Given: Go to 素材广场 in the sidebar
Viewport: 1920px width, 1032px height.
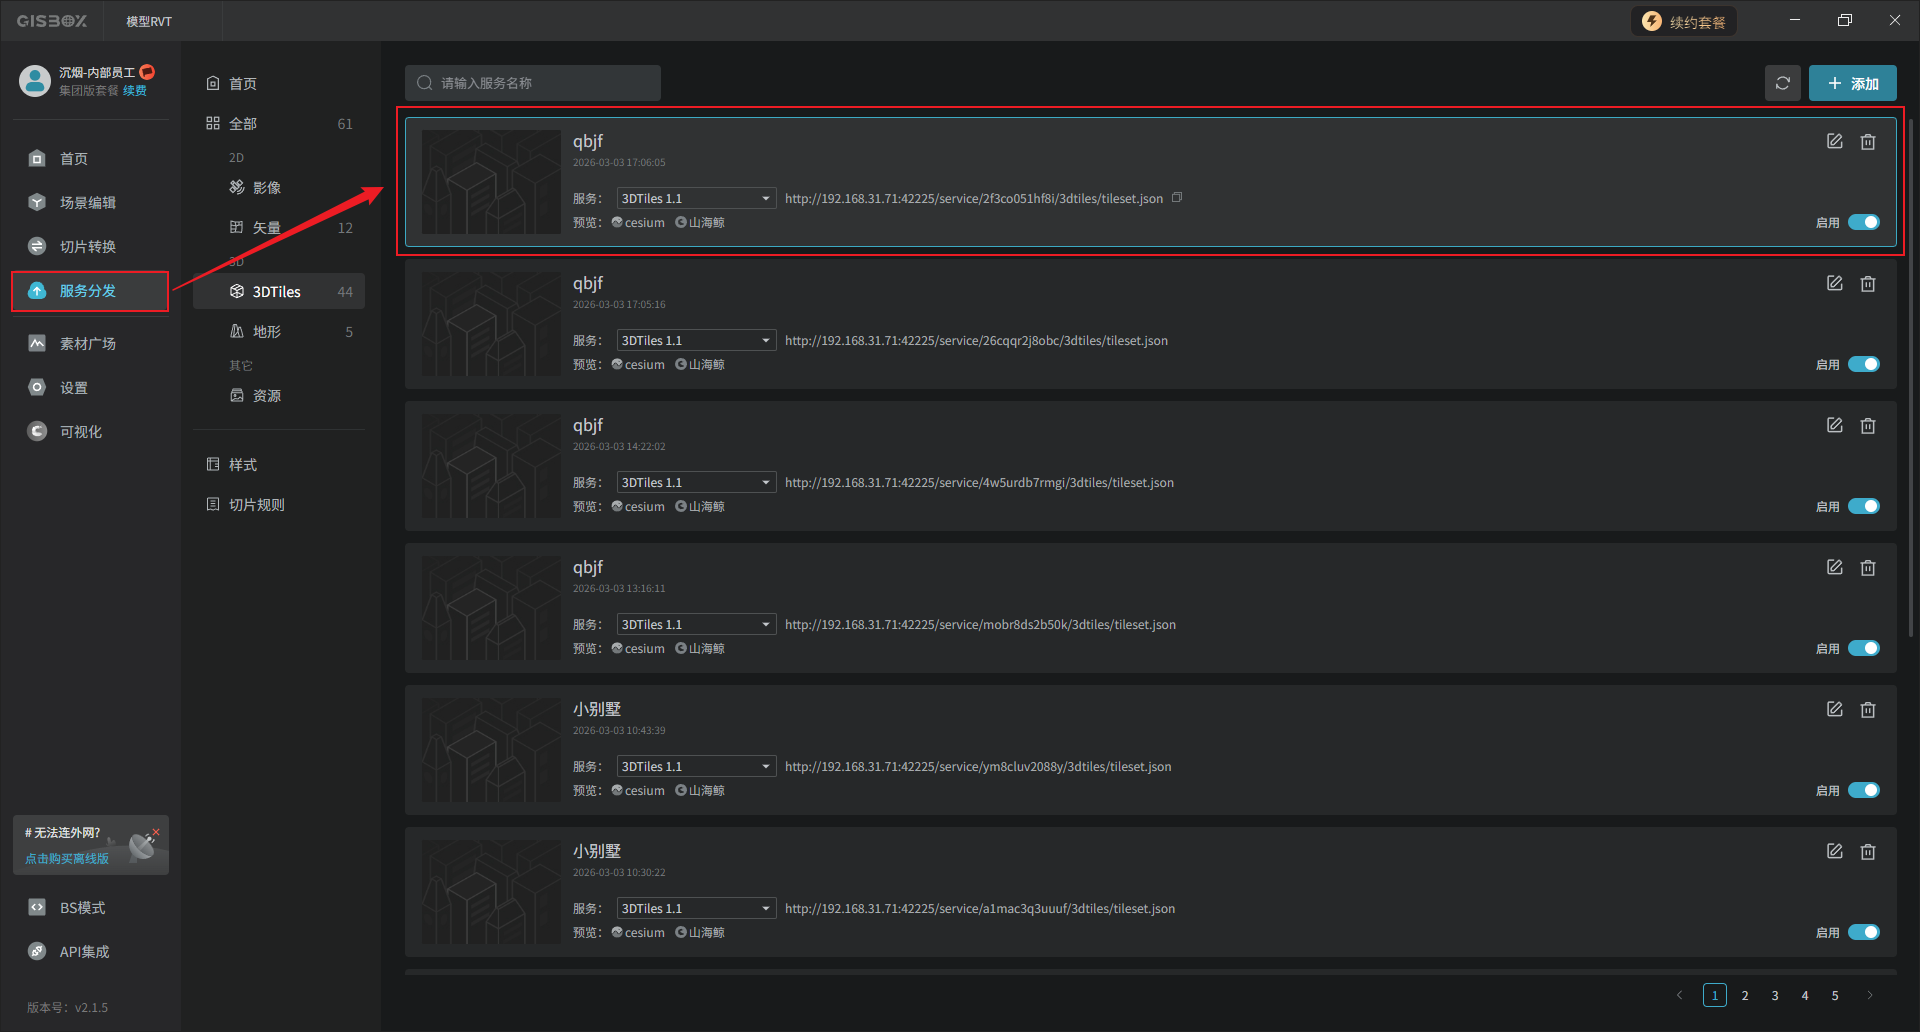Looking at the screenshot, I should 88,344.
